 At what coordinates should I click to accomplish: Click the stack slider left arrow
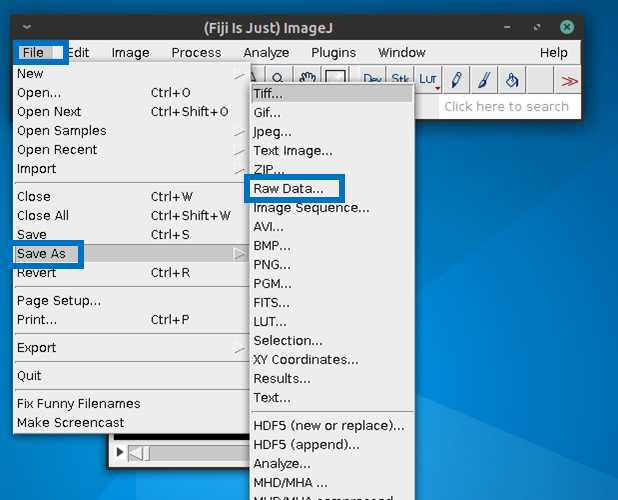pyautogui.click(x=136, y=453)
